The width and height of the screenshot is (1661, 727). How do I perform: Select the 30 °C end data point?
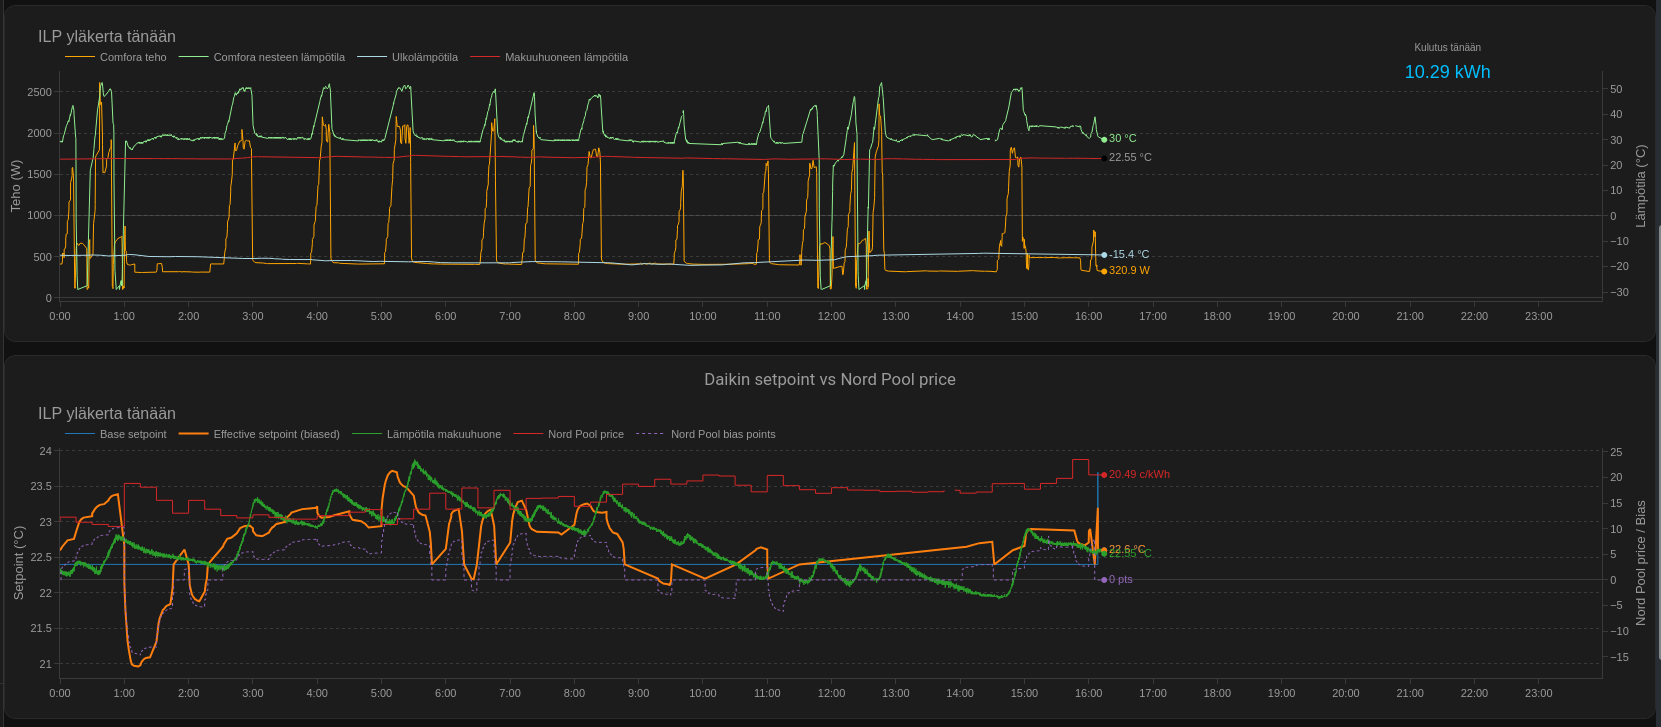[x=1104, y=139]
